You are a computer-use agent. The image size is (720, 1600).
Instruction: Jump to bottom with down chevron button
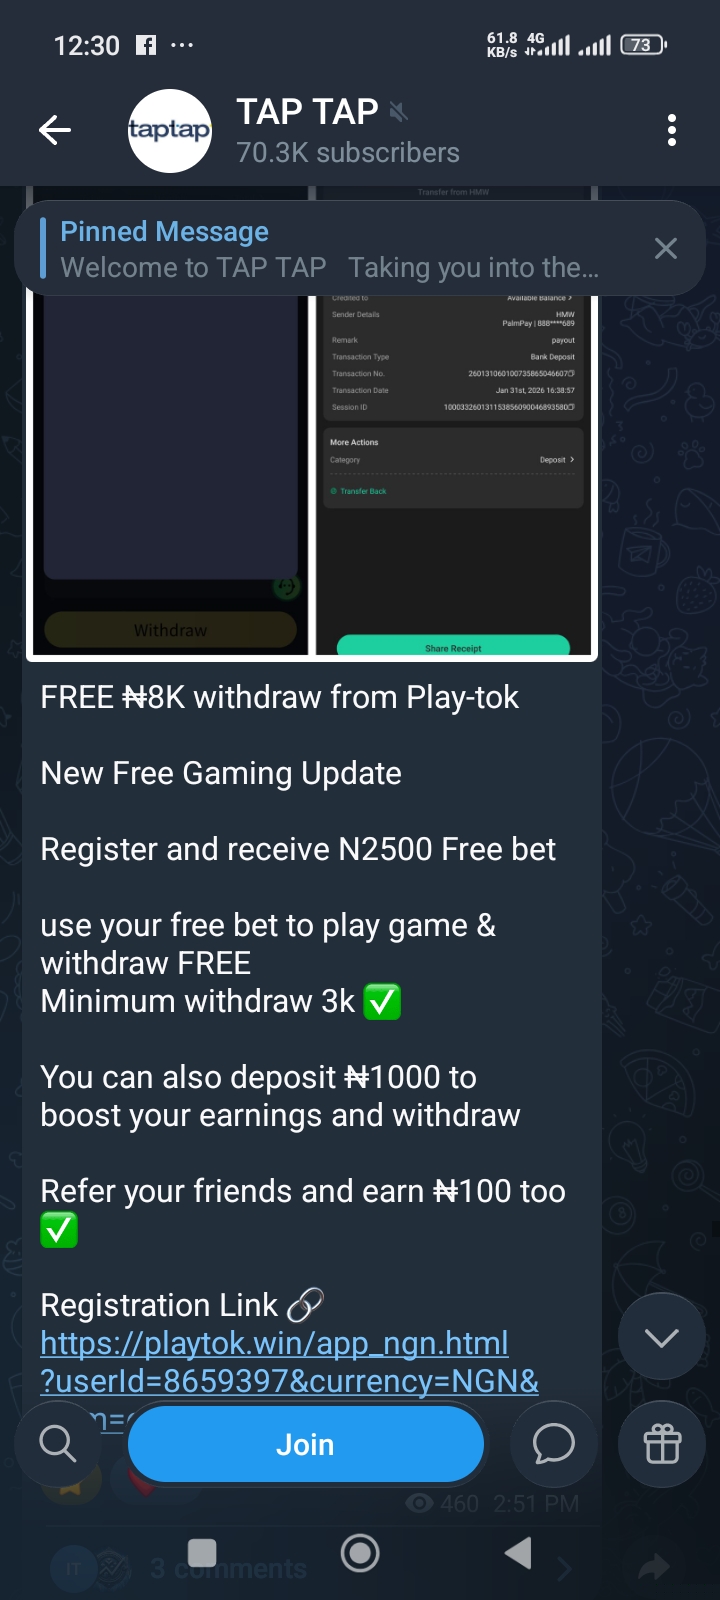click(662, 1337)
